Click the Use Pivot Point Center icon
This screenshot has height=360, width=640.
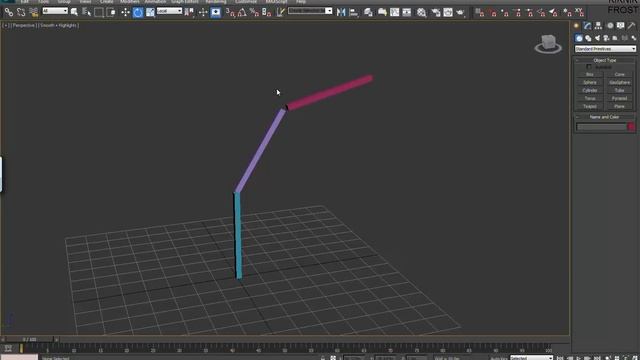(189, 12)
